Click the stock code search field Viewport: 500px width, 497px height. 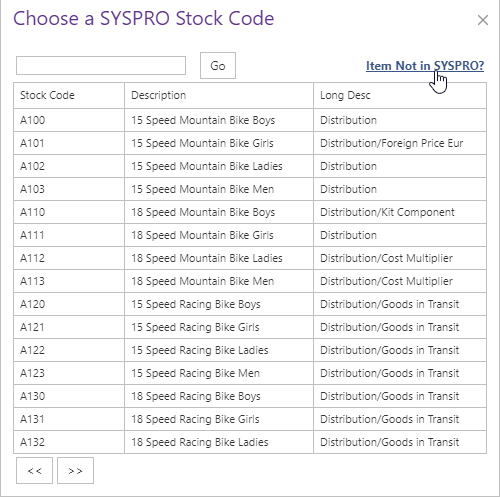101,65
